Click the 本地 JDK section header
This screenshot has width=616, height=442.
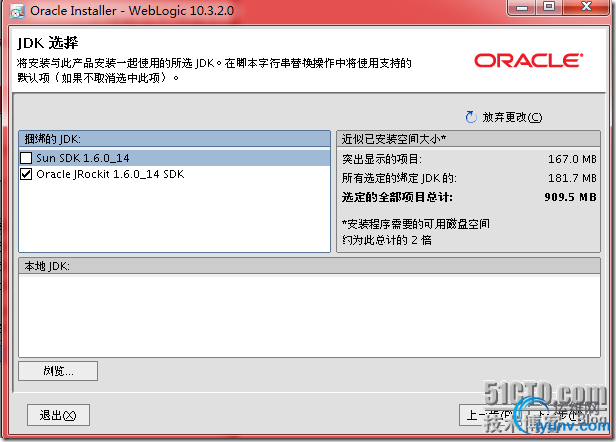tap(309, 266)
